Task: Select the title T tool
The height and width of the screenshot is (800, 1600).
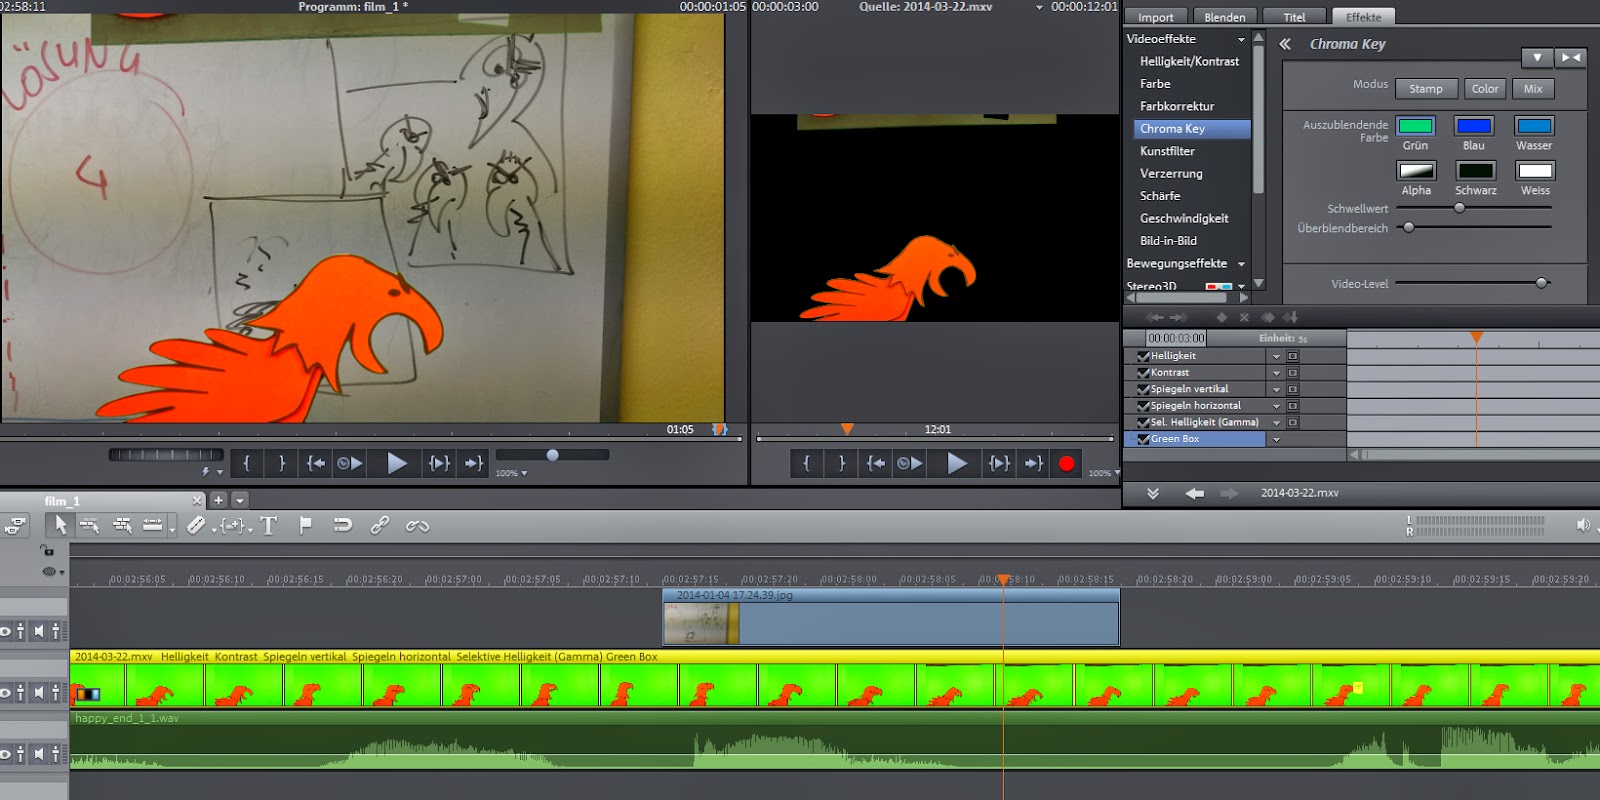Action: tap(268, 525)
